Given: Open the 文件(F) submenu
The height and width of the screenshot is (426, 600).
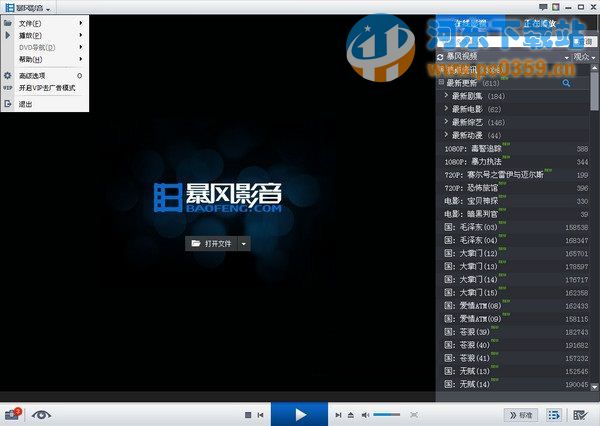Looking at the screenshot, I should 45,23.
